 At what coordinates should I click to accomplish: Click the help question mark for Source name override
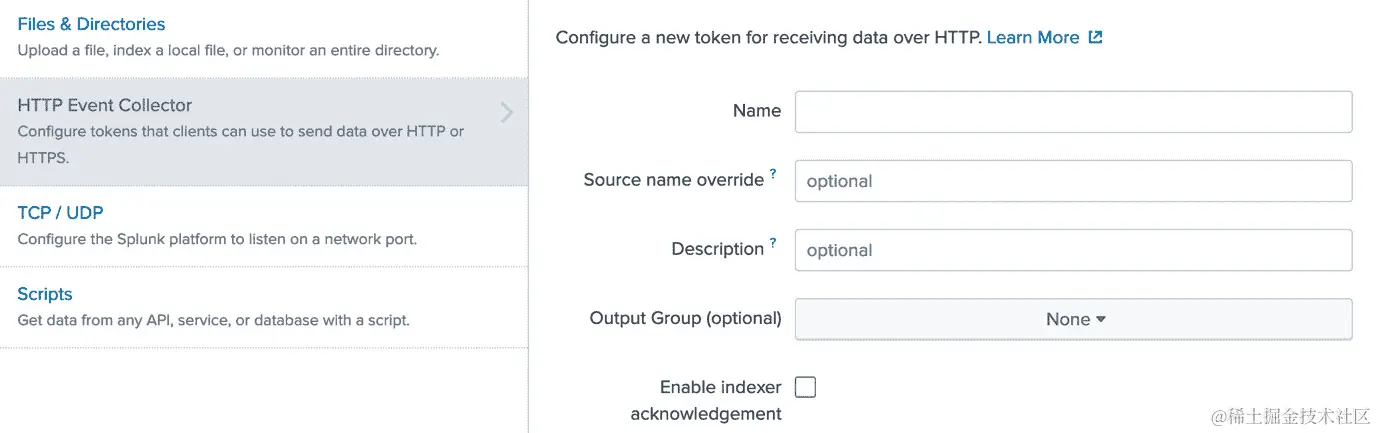click(773, 174)
